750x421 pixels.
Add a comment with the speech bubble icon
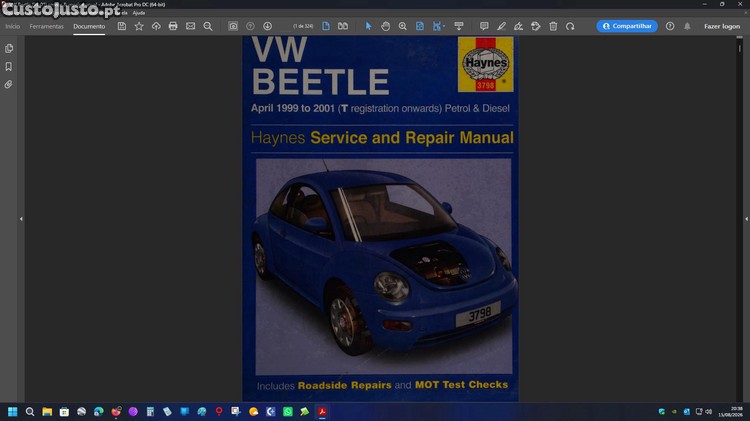[484, 26]
